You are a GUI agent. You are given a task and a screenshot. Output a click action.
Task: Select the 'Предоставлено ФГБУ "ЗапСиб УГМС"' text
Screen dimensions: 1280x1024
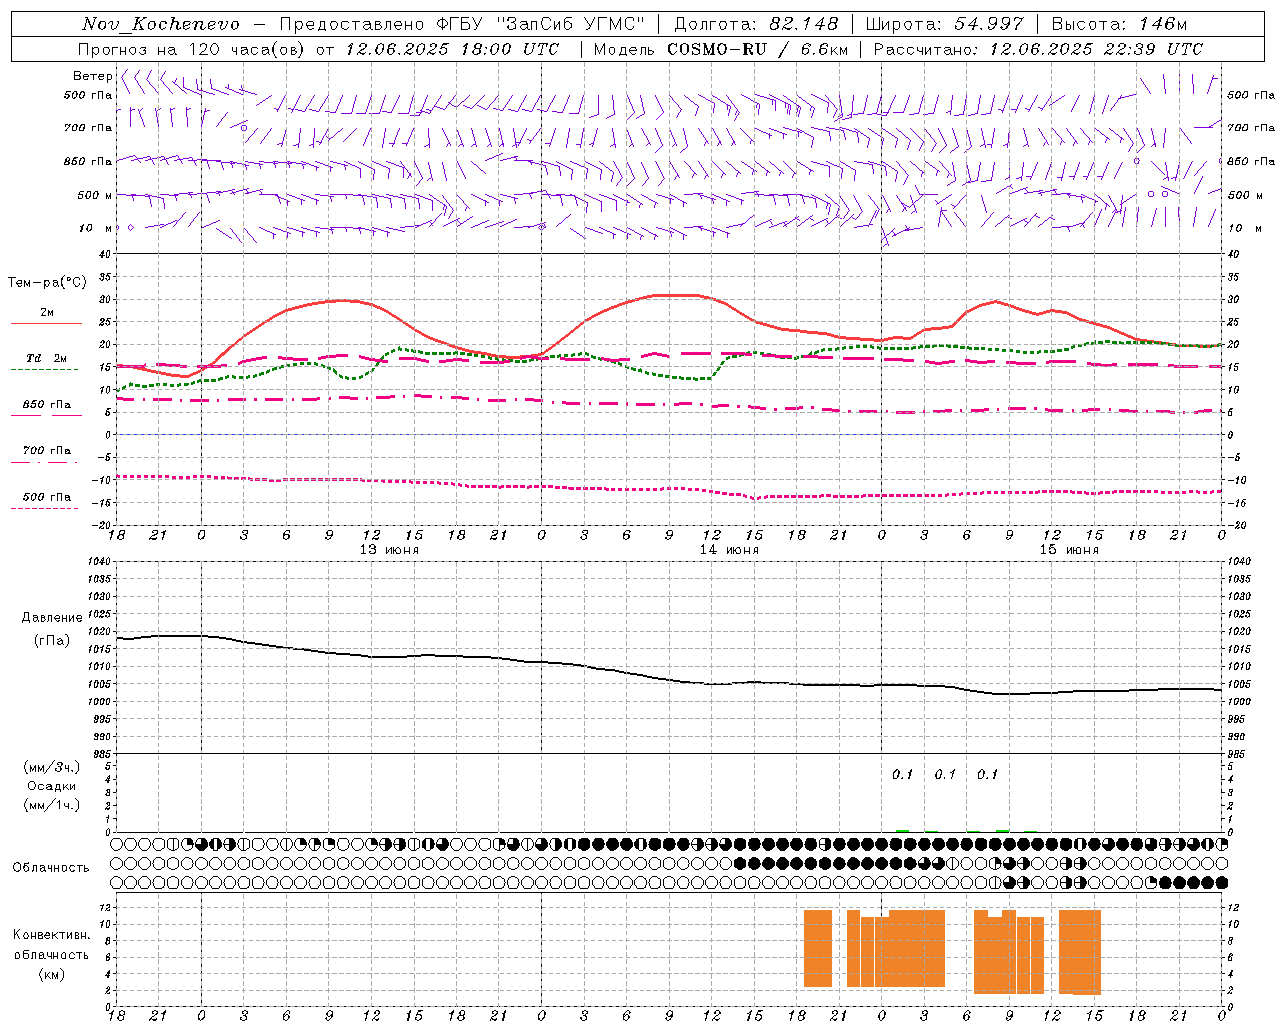(462, 24)
